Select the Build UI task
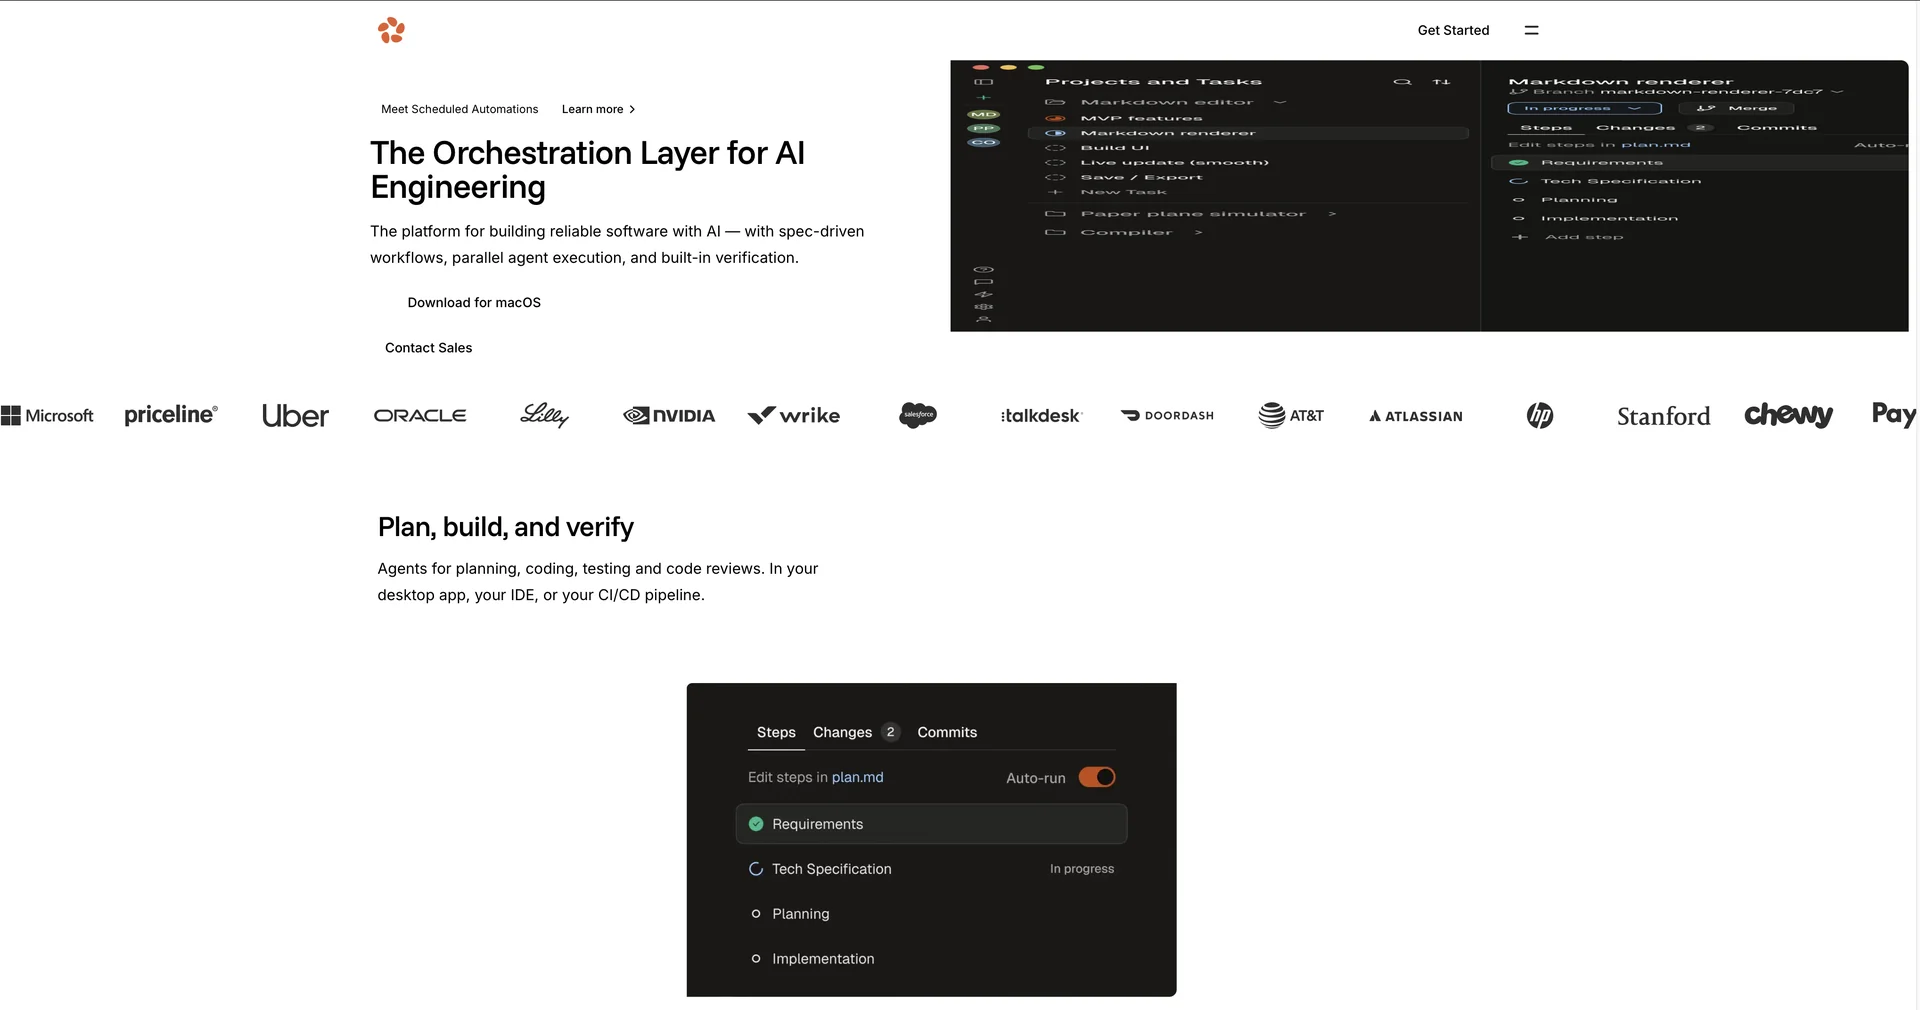 pos(1115,147)
